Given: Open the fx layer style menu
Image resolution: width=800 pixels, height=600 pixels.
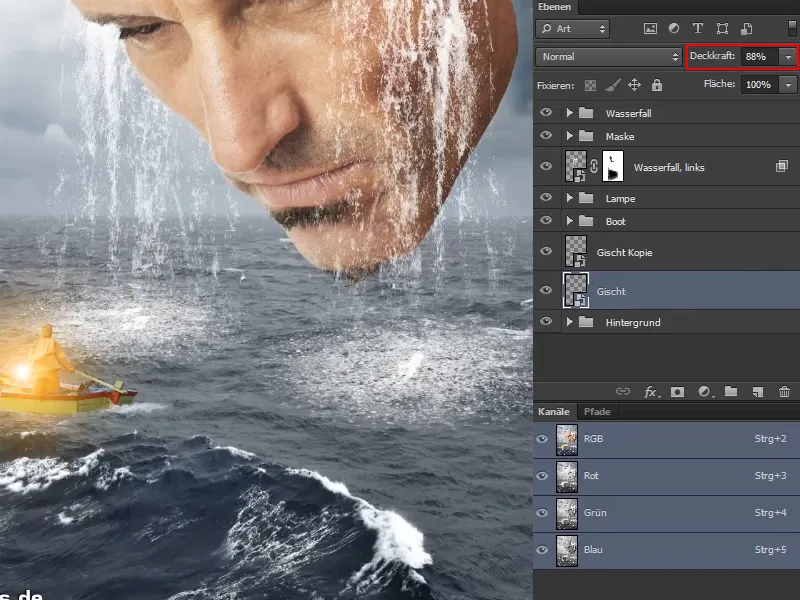Looking at the screenshot, I should click(651, 391).
